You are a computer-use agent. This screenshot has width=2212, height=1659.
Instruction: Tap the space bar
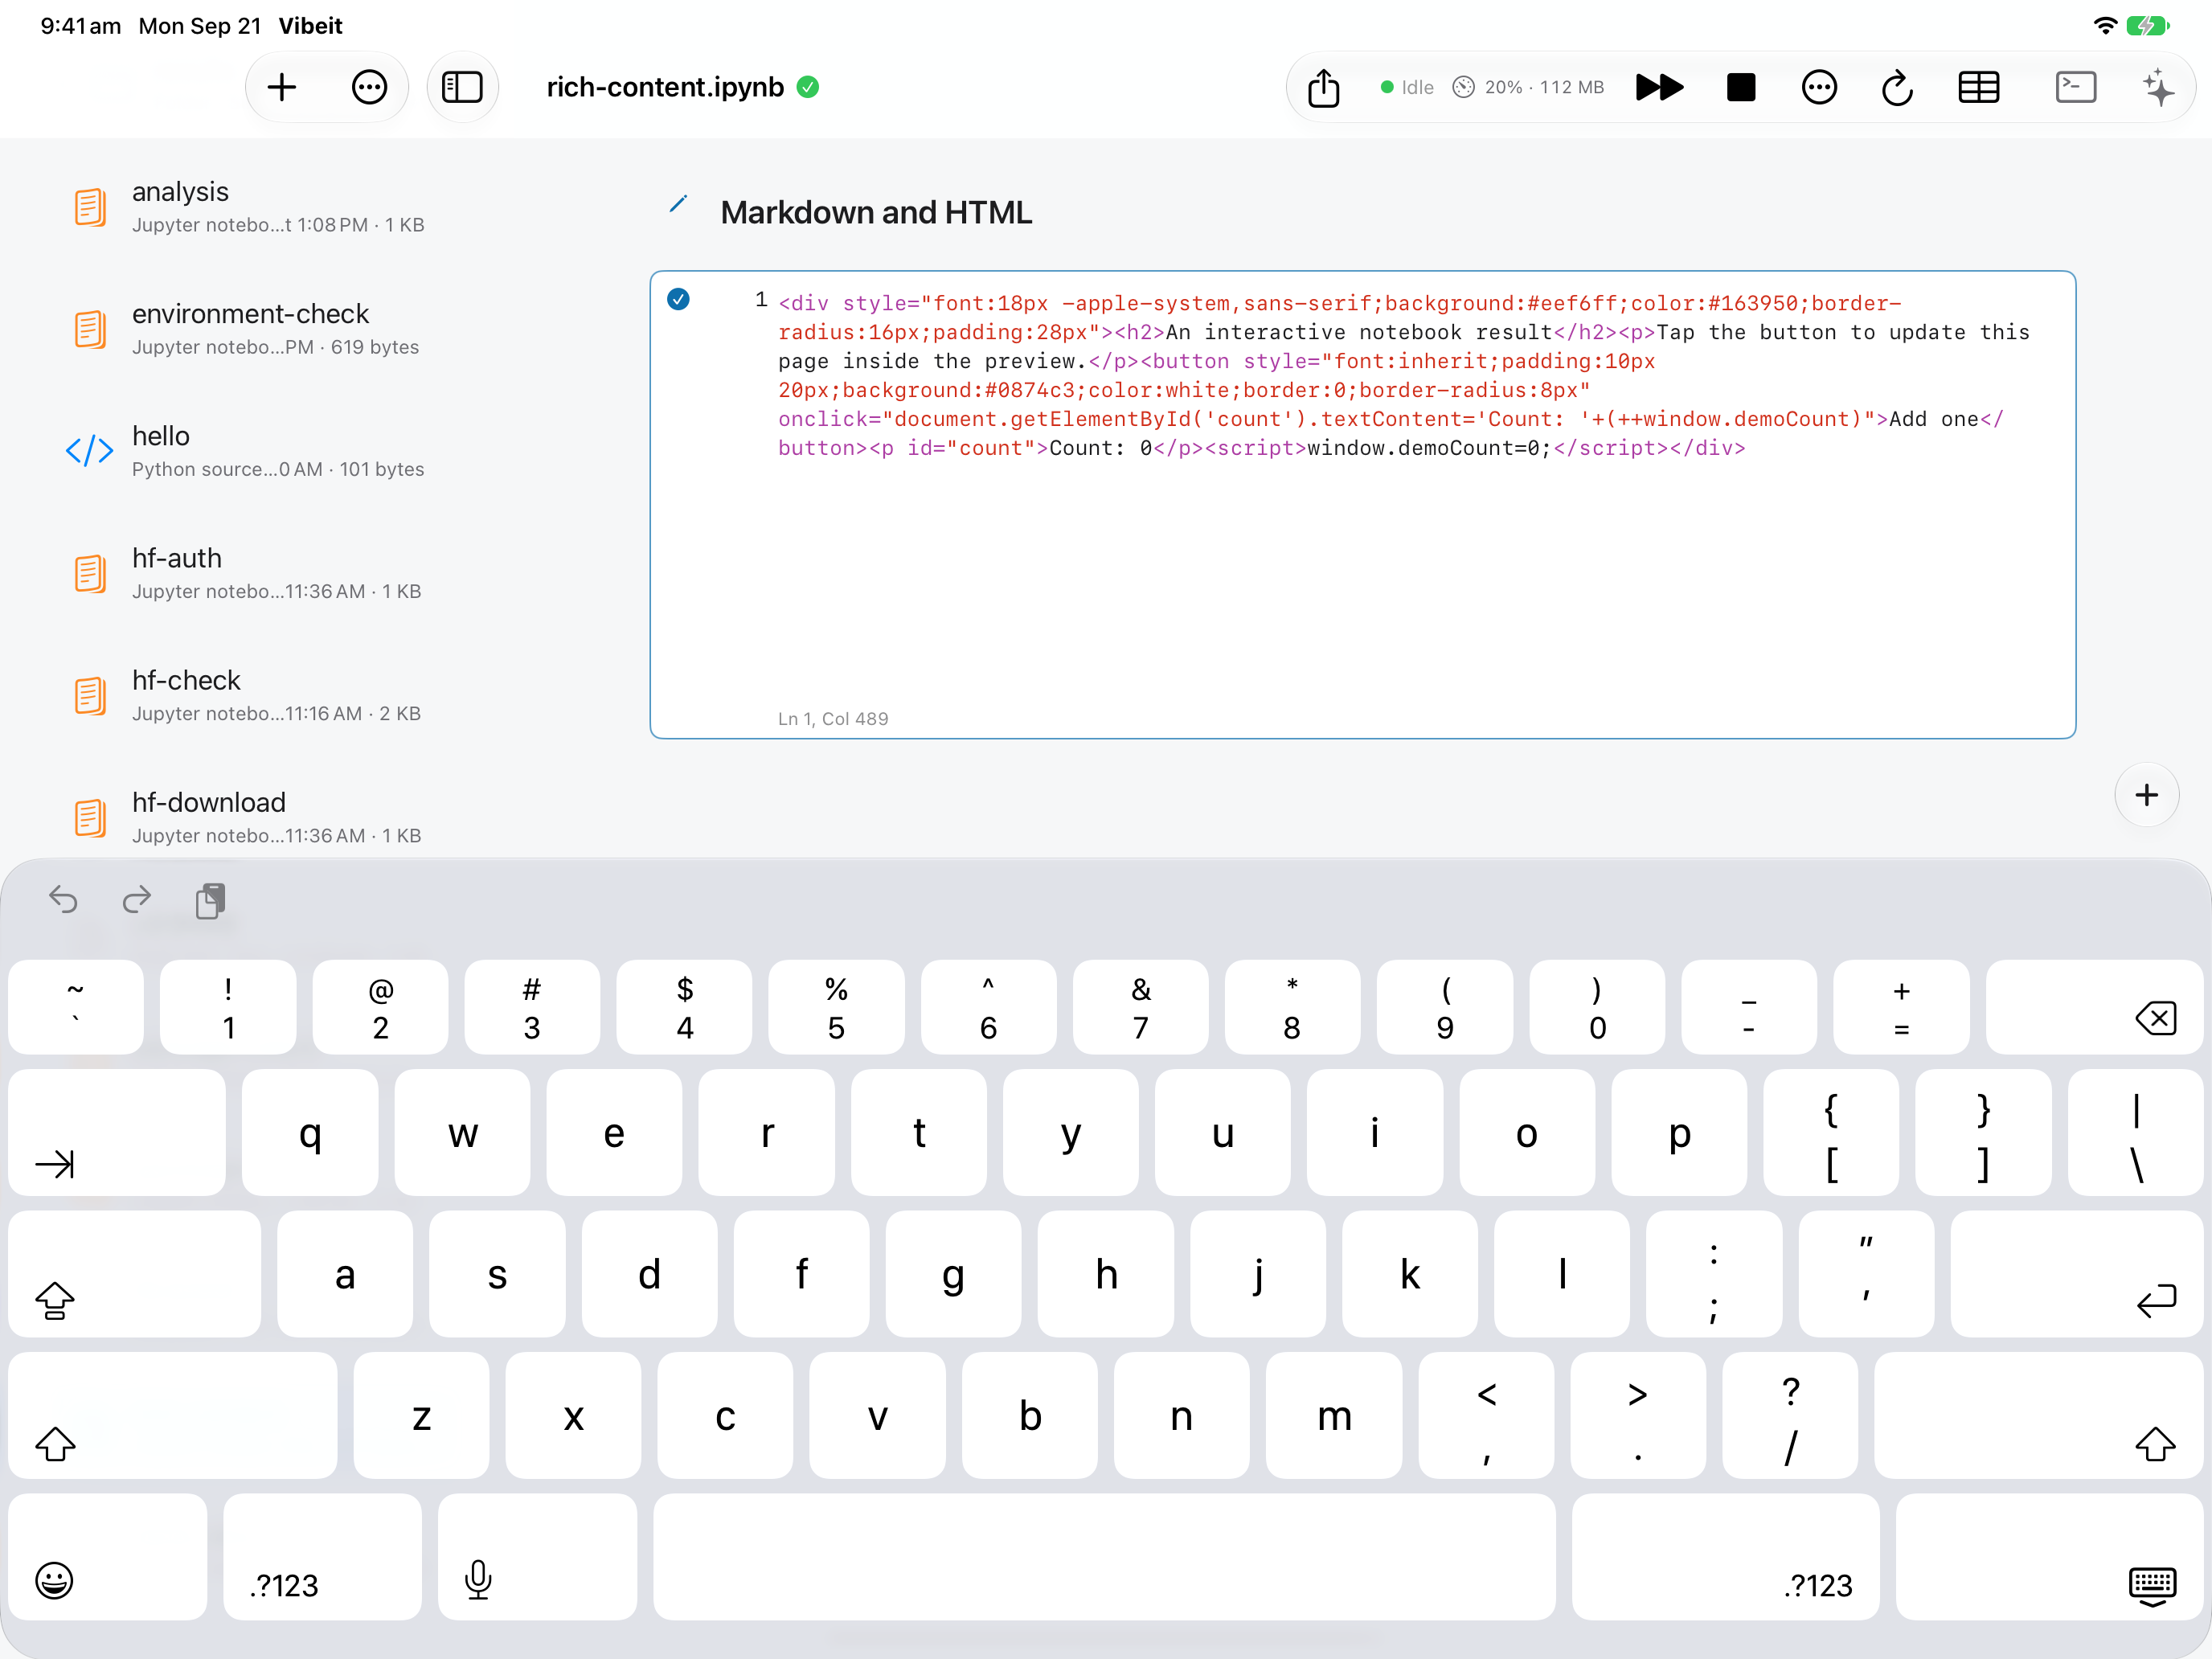point(1104,1557)
